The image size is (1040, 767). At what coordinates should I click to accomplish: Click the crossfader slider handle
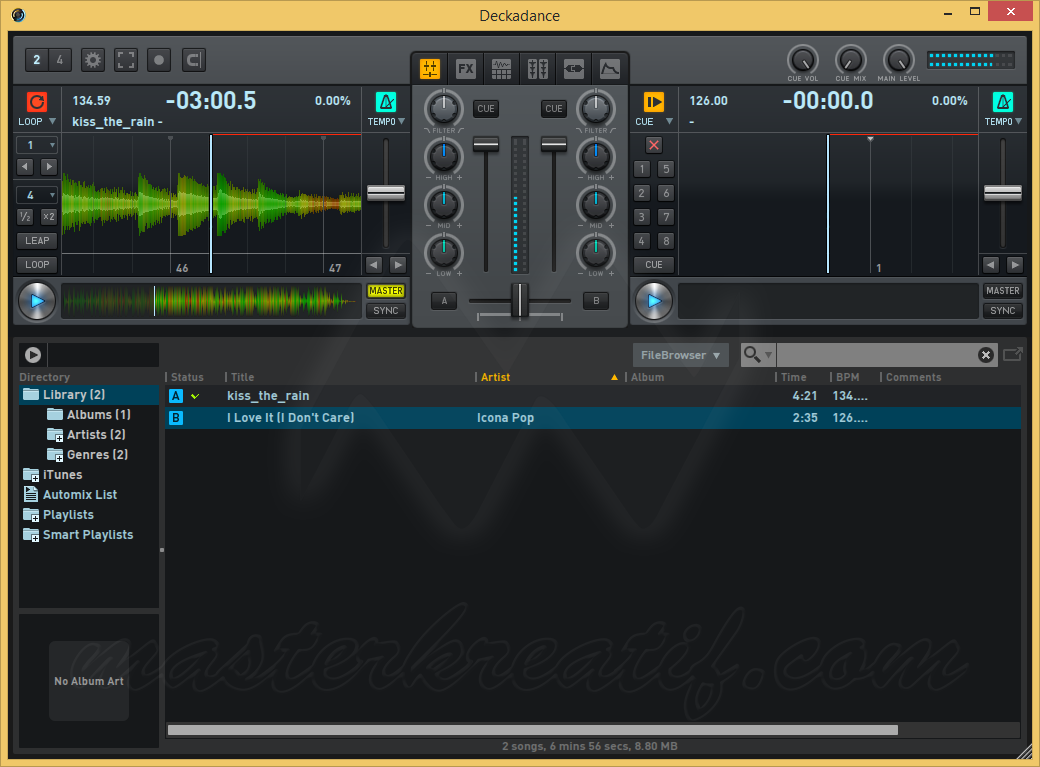point(520,300)
